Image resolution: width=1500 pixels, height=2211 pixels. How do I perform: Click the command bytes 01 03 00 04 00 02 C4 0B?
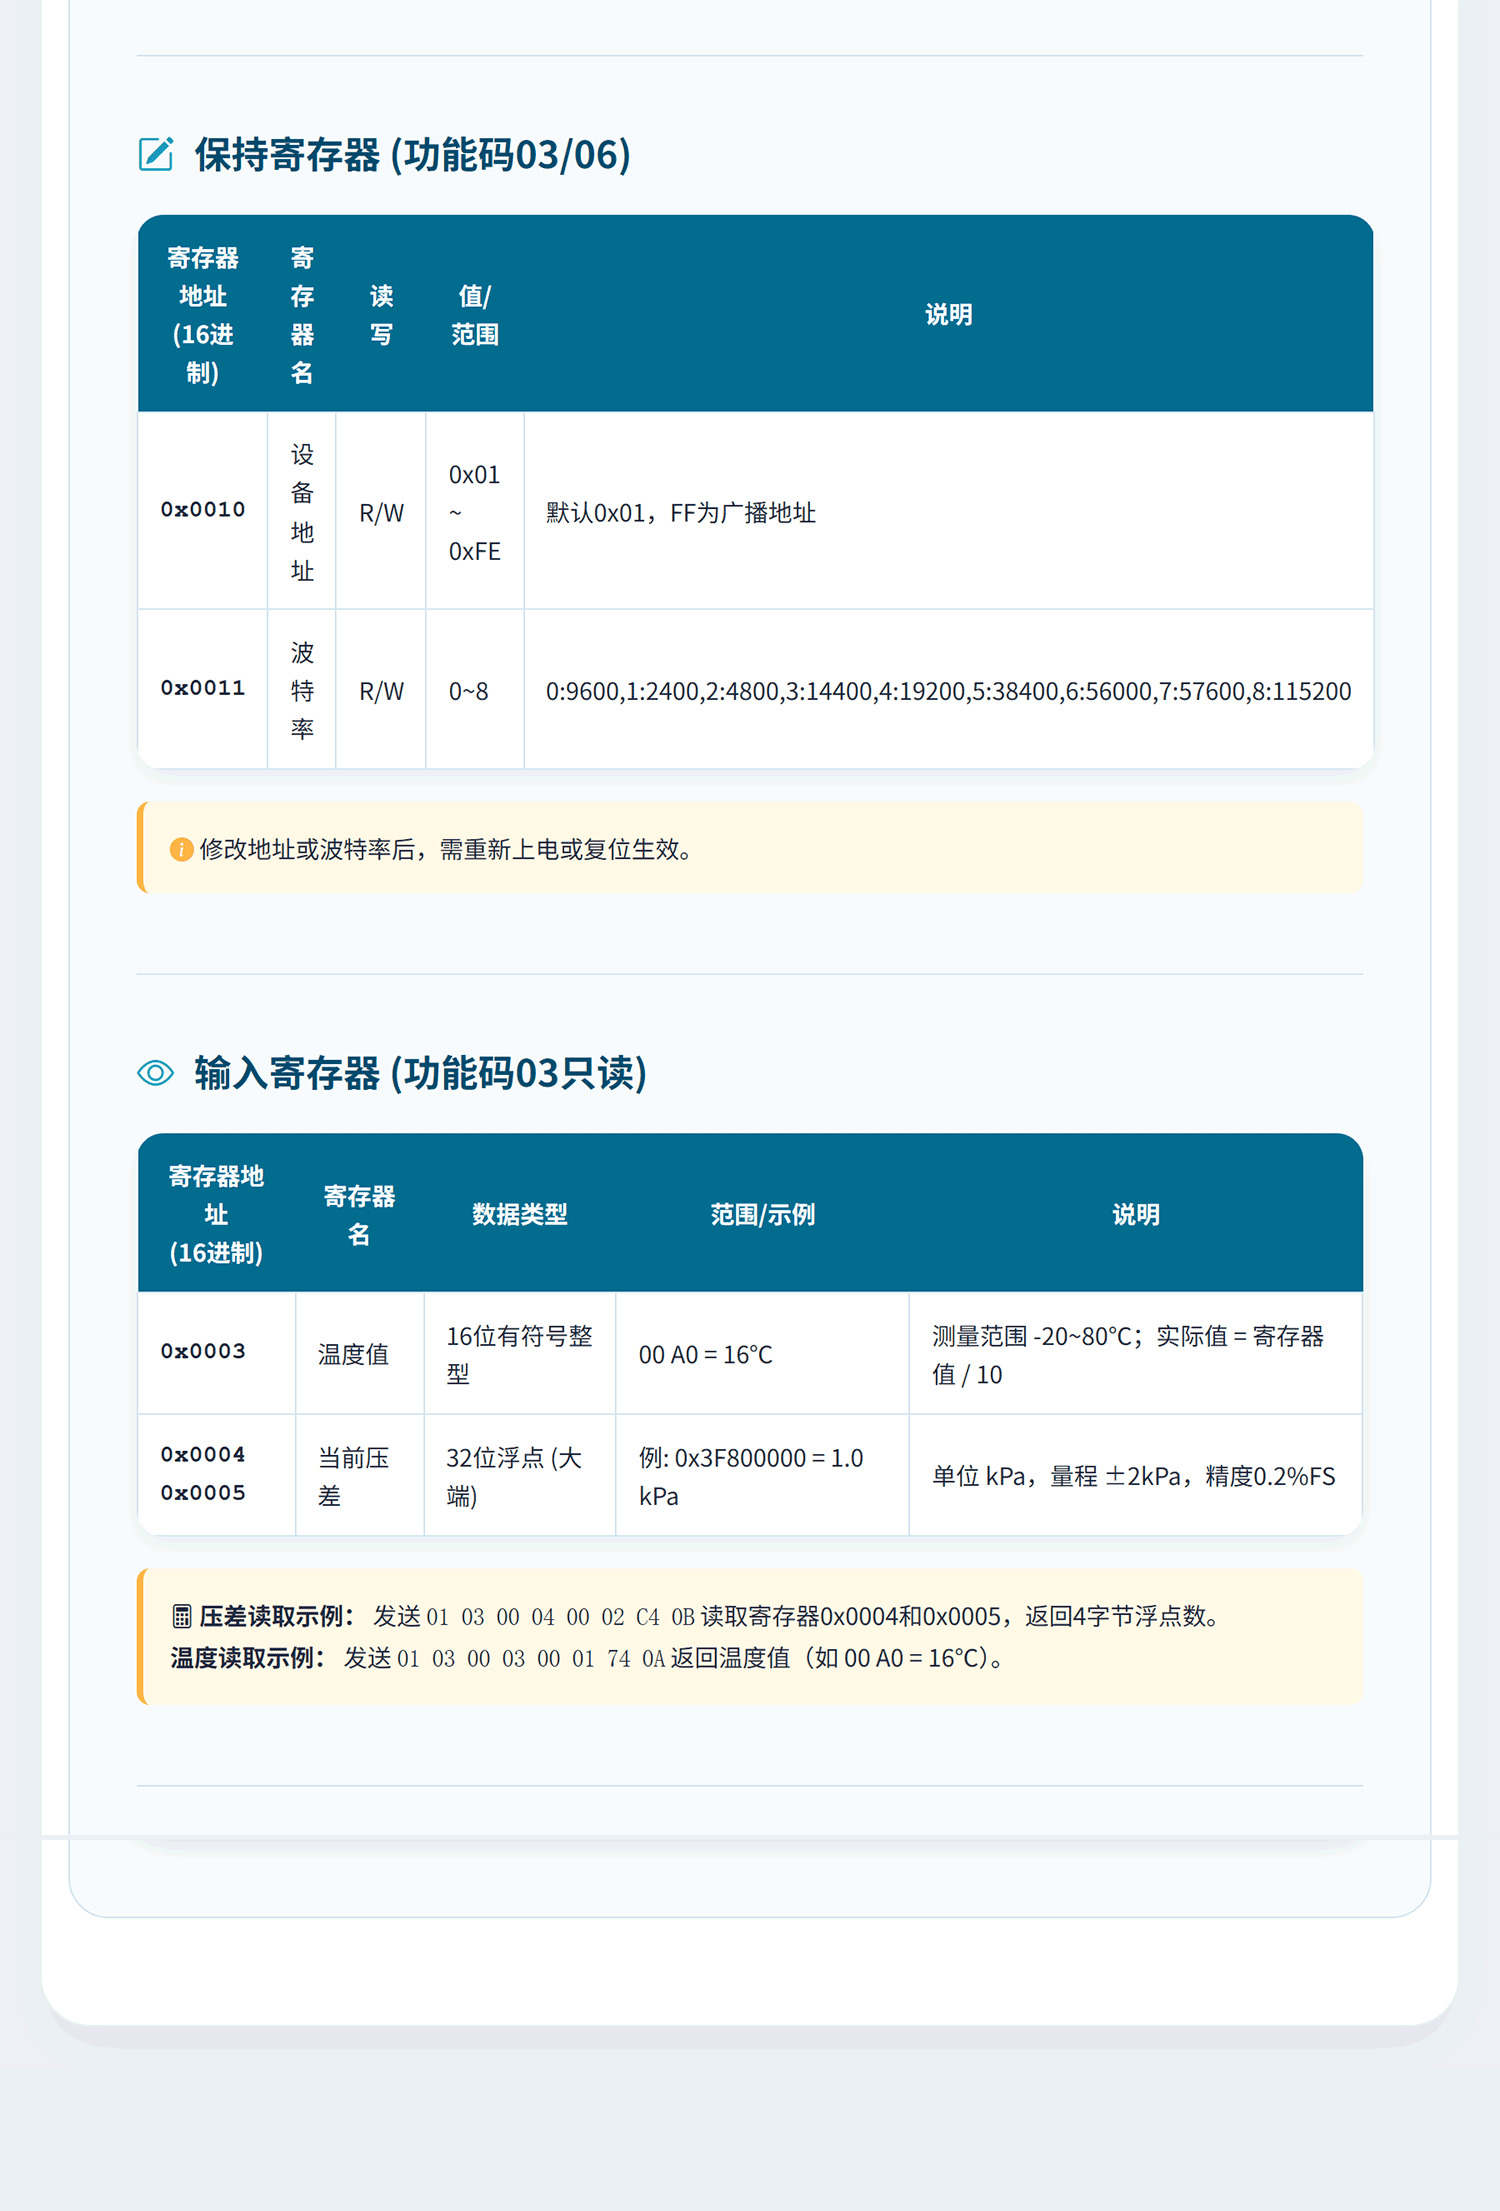pyautogui.click(x=560, y=1617)
